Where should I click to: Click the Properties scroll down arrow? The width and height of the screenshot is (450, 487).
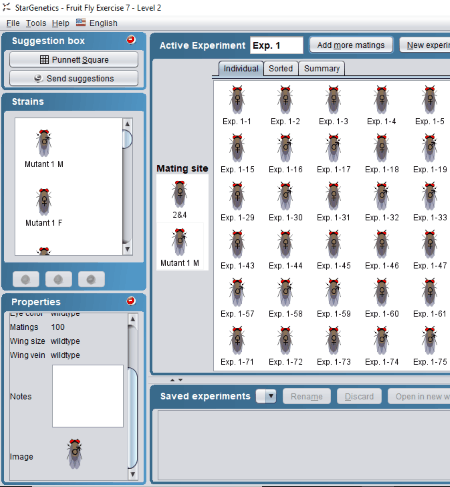pyautogui.click(x=133, y=474)
